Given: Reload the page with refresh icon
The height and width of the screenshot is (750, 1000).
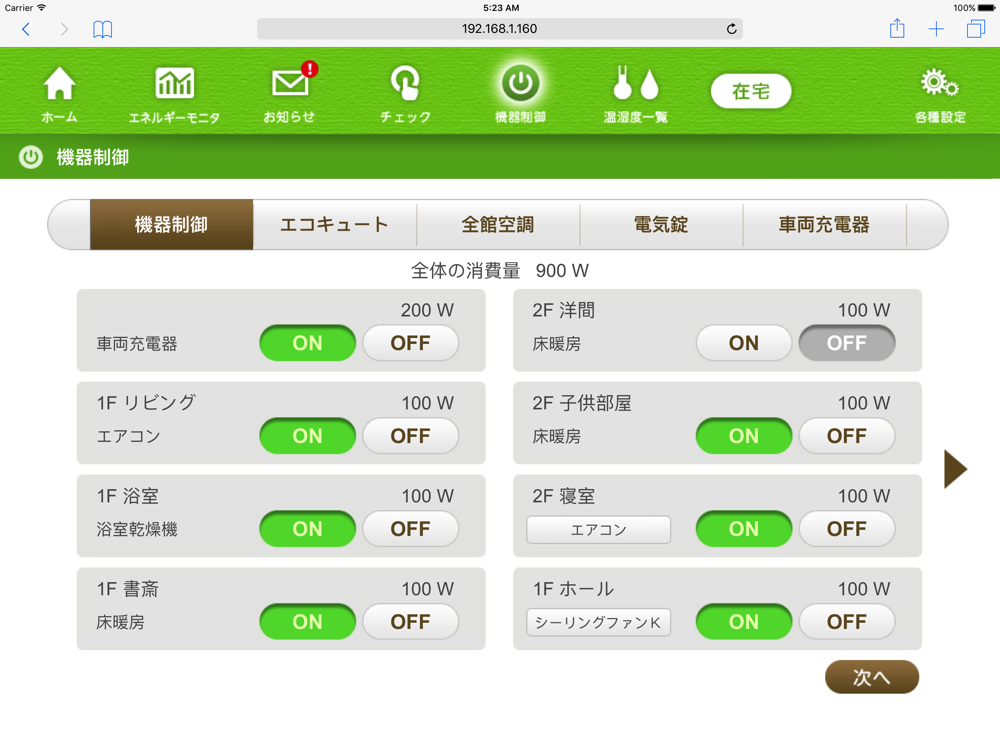Looking at the screenshot, I should [x=732, y=29].
